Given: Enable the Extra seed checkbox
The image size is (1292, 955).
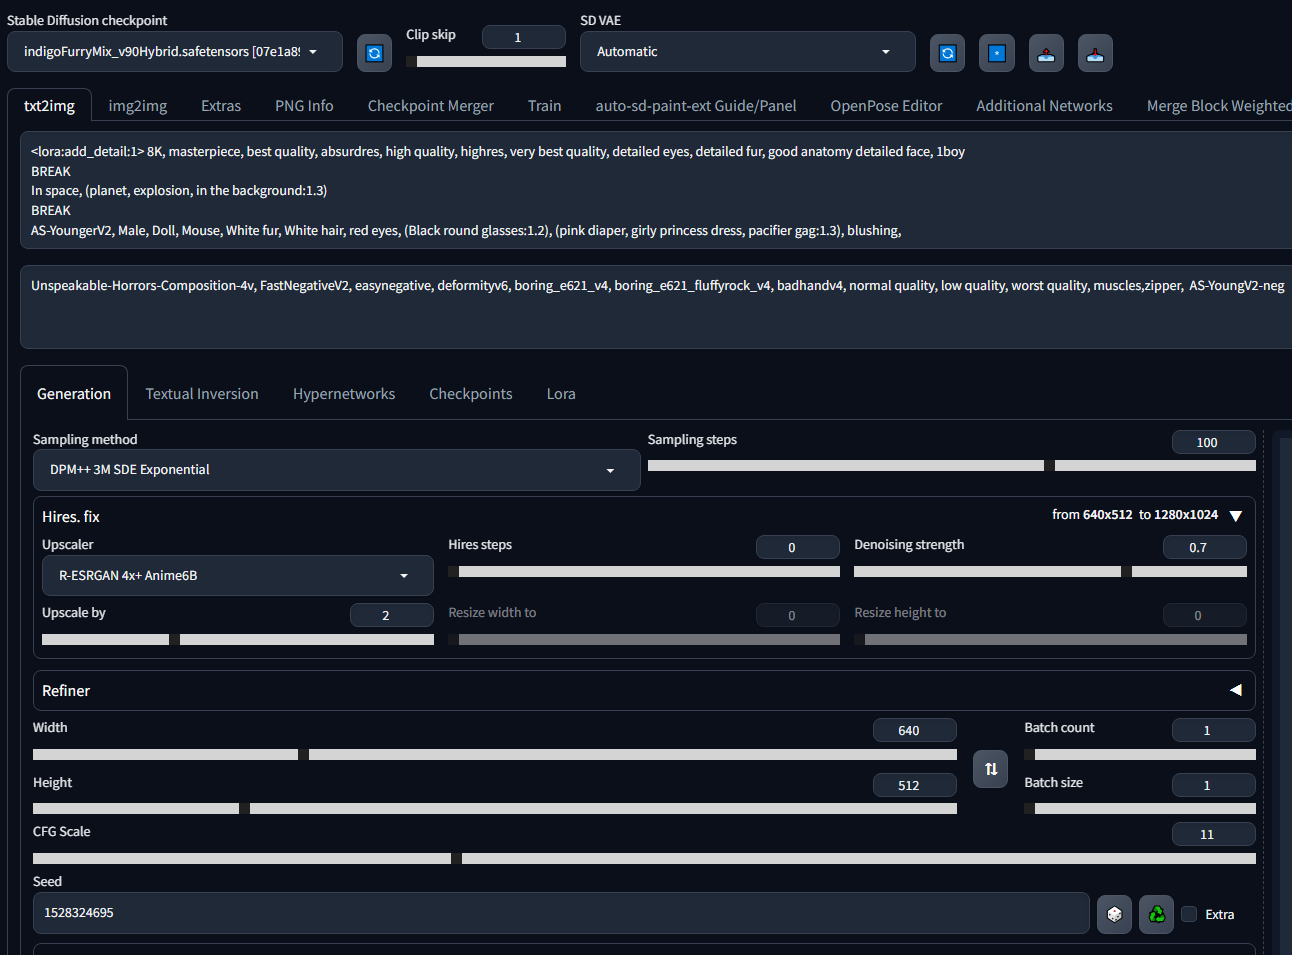Looking at the screenshot, I should [1189, 914].
